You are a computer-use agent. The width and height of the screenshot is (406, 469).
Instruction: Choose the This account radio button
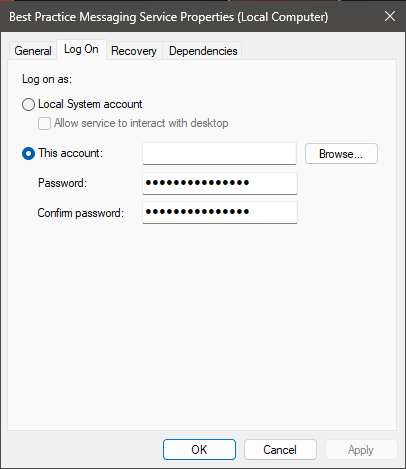28,154
